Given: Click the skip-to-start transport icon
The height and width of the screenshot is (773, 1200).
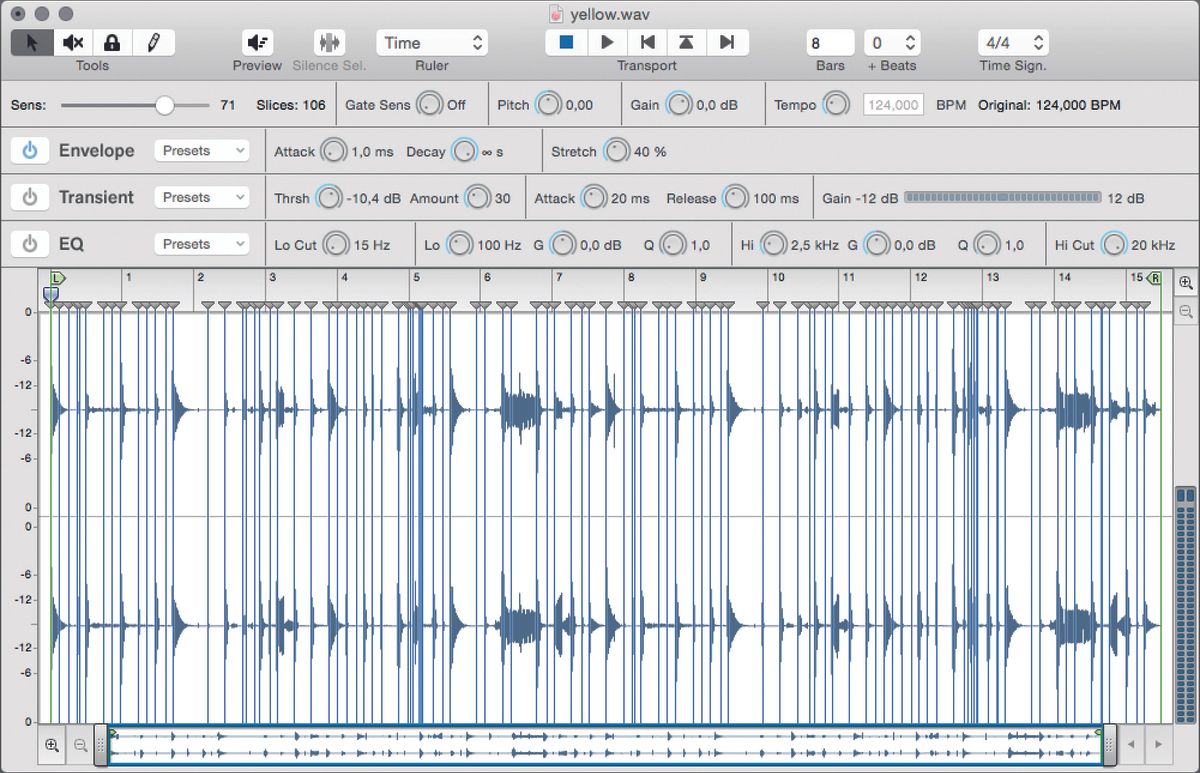Looking at the screenshot, I should (647, 42).
